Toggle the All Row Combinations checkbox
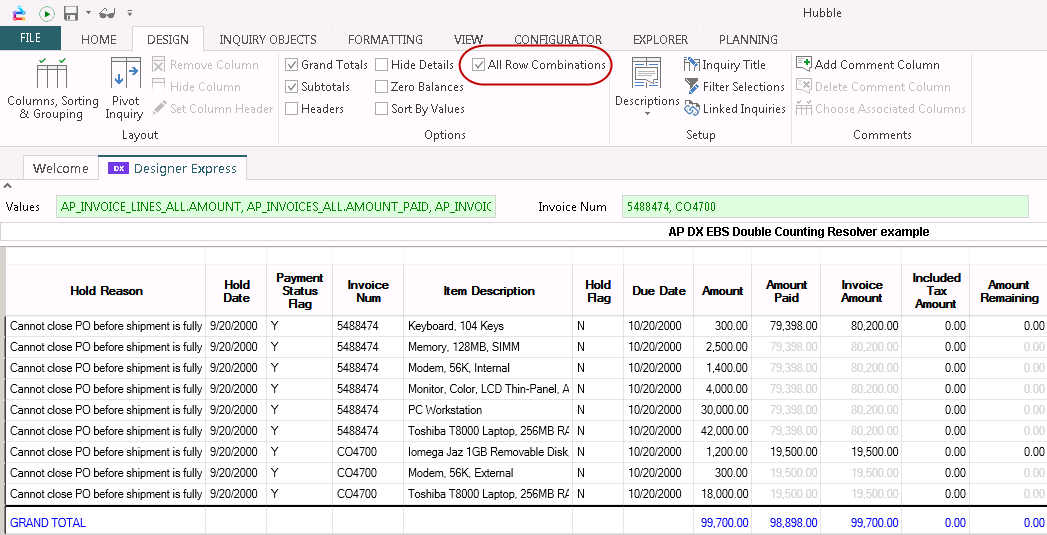Image resolution: width=1047 pixels, height=535 pixels. (480, 65)
